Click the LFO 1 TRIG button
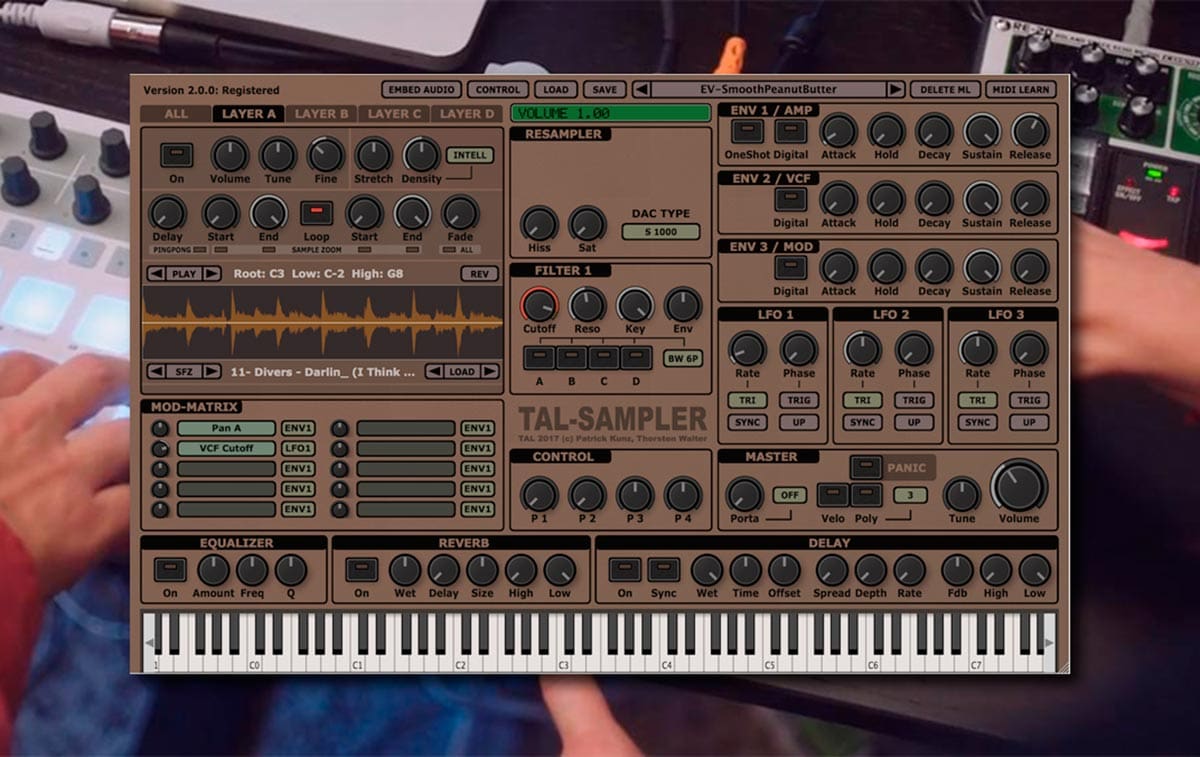 [x=797, y=400]
